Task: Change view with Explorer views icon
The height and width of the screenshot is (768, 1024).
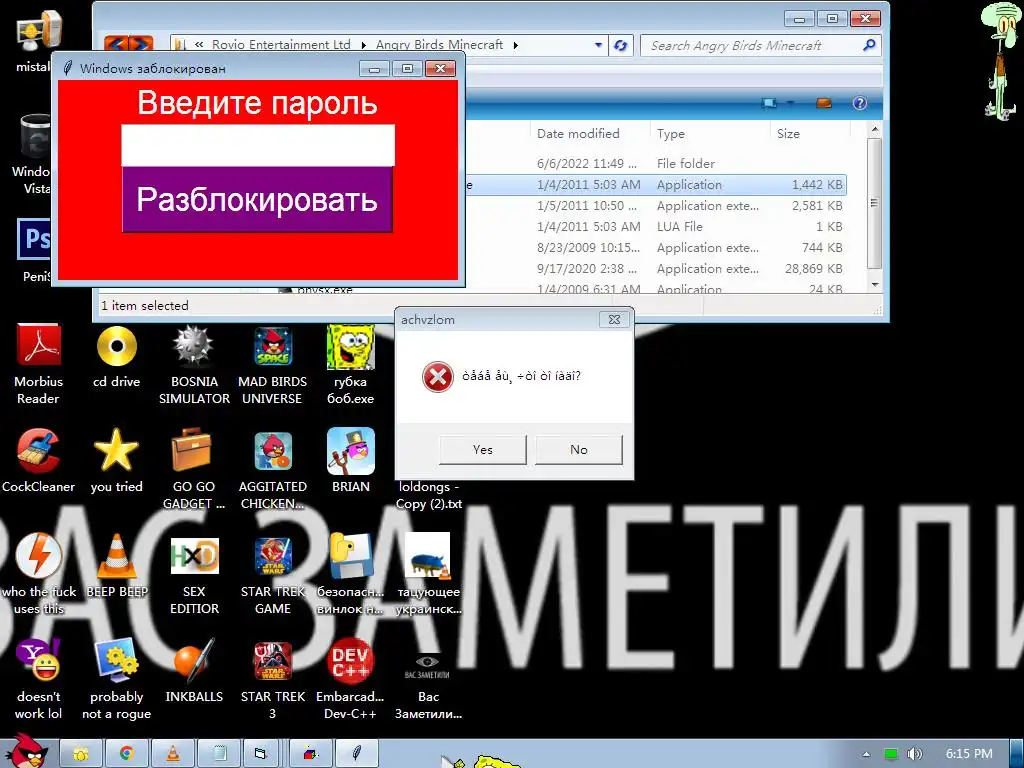Action: [x=769, y=103]
